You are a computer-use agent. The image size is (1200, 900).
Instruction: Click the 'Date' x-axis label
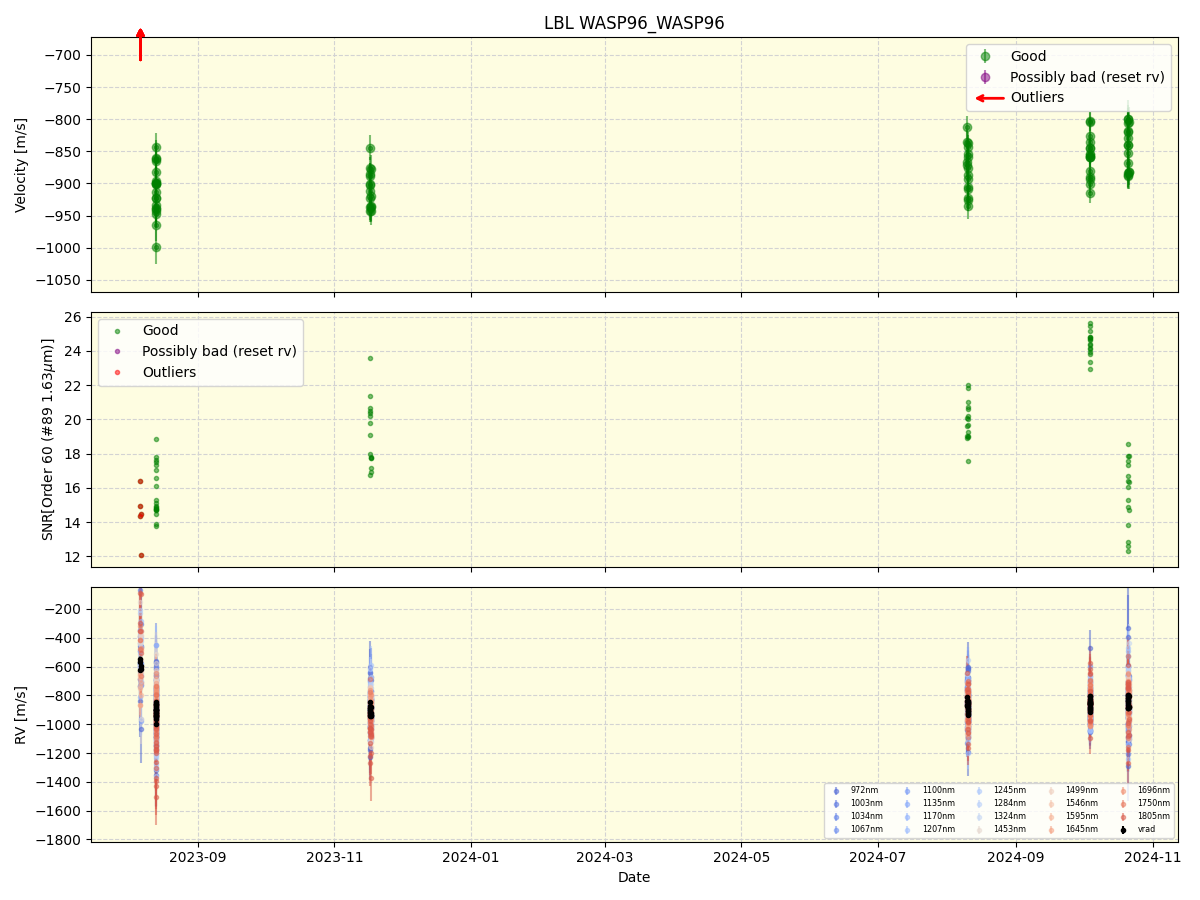point(634,877)
